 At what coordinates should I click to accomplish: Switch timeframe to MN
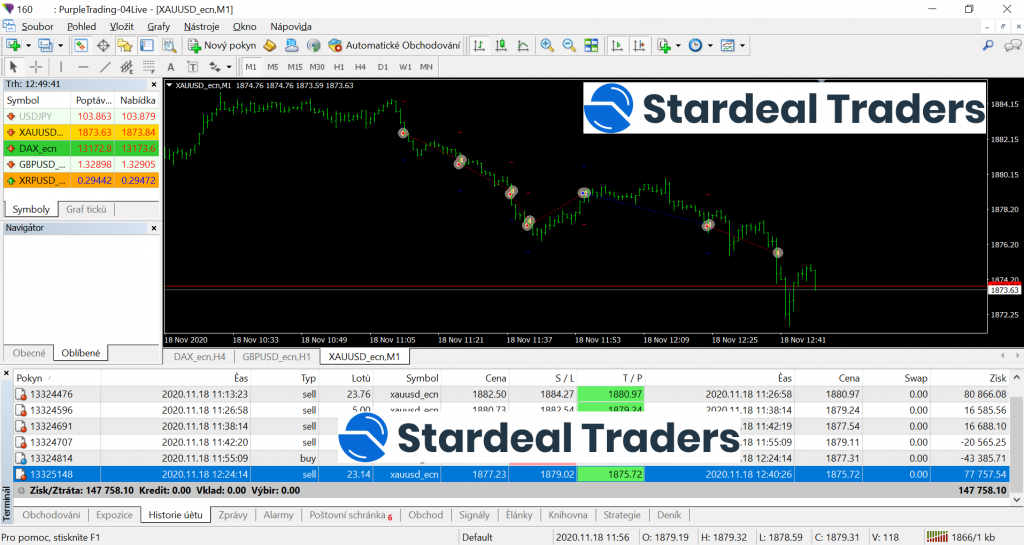click(x=426, y=67)
